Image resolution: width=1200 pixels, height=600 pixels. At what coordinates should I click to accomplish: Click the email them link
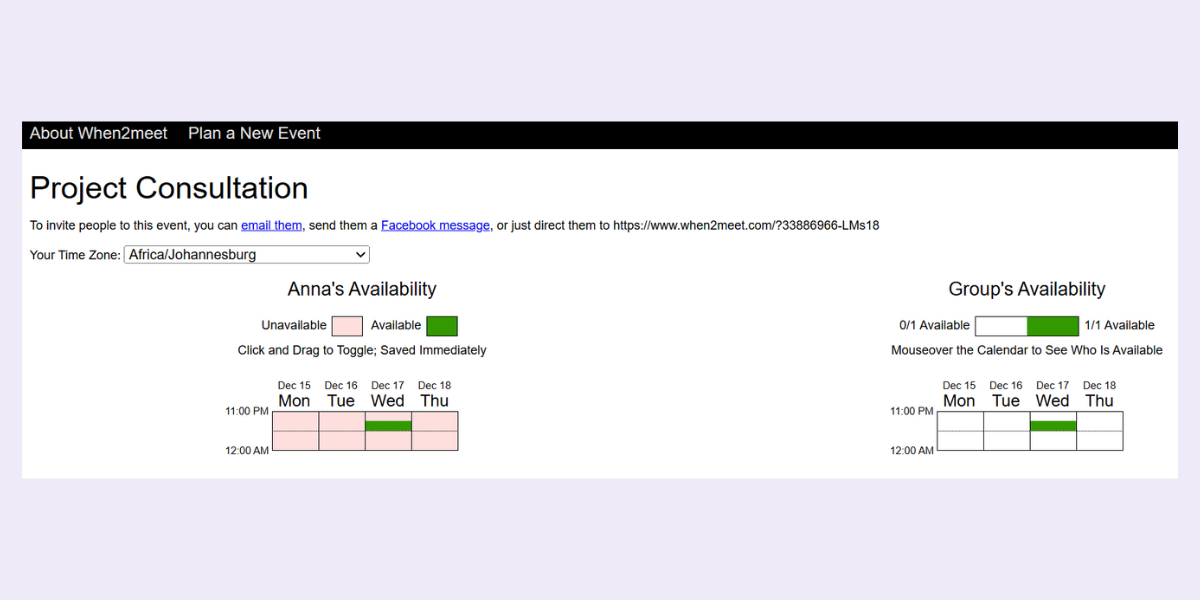point(271,225)
